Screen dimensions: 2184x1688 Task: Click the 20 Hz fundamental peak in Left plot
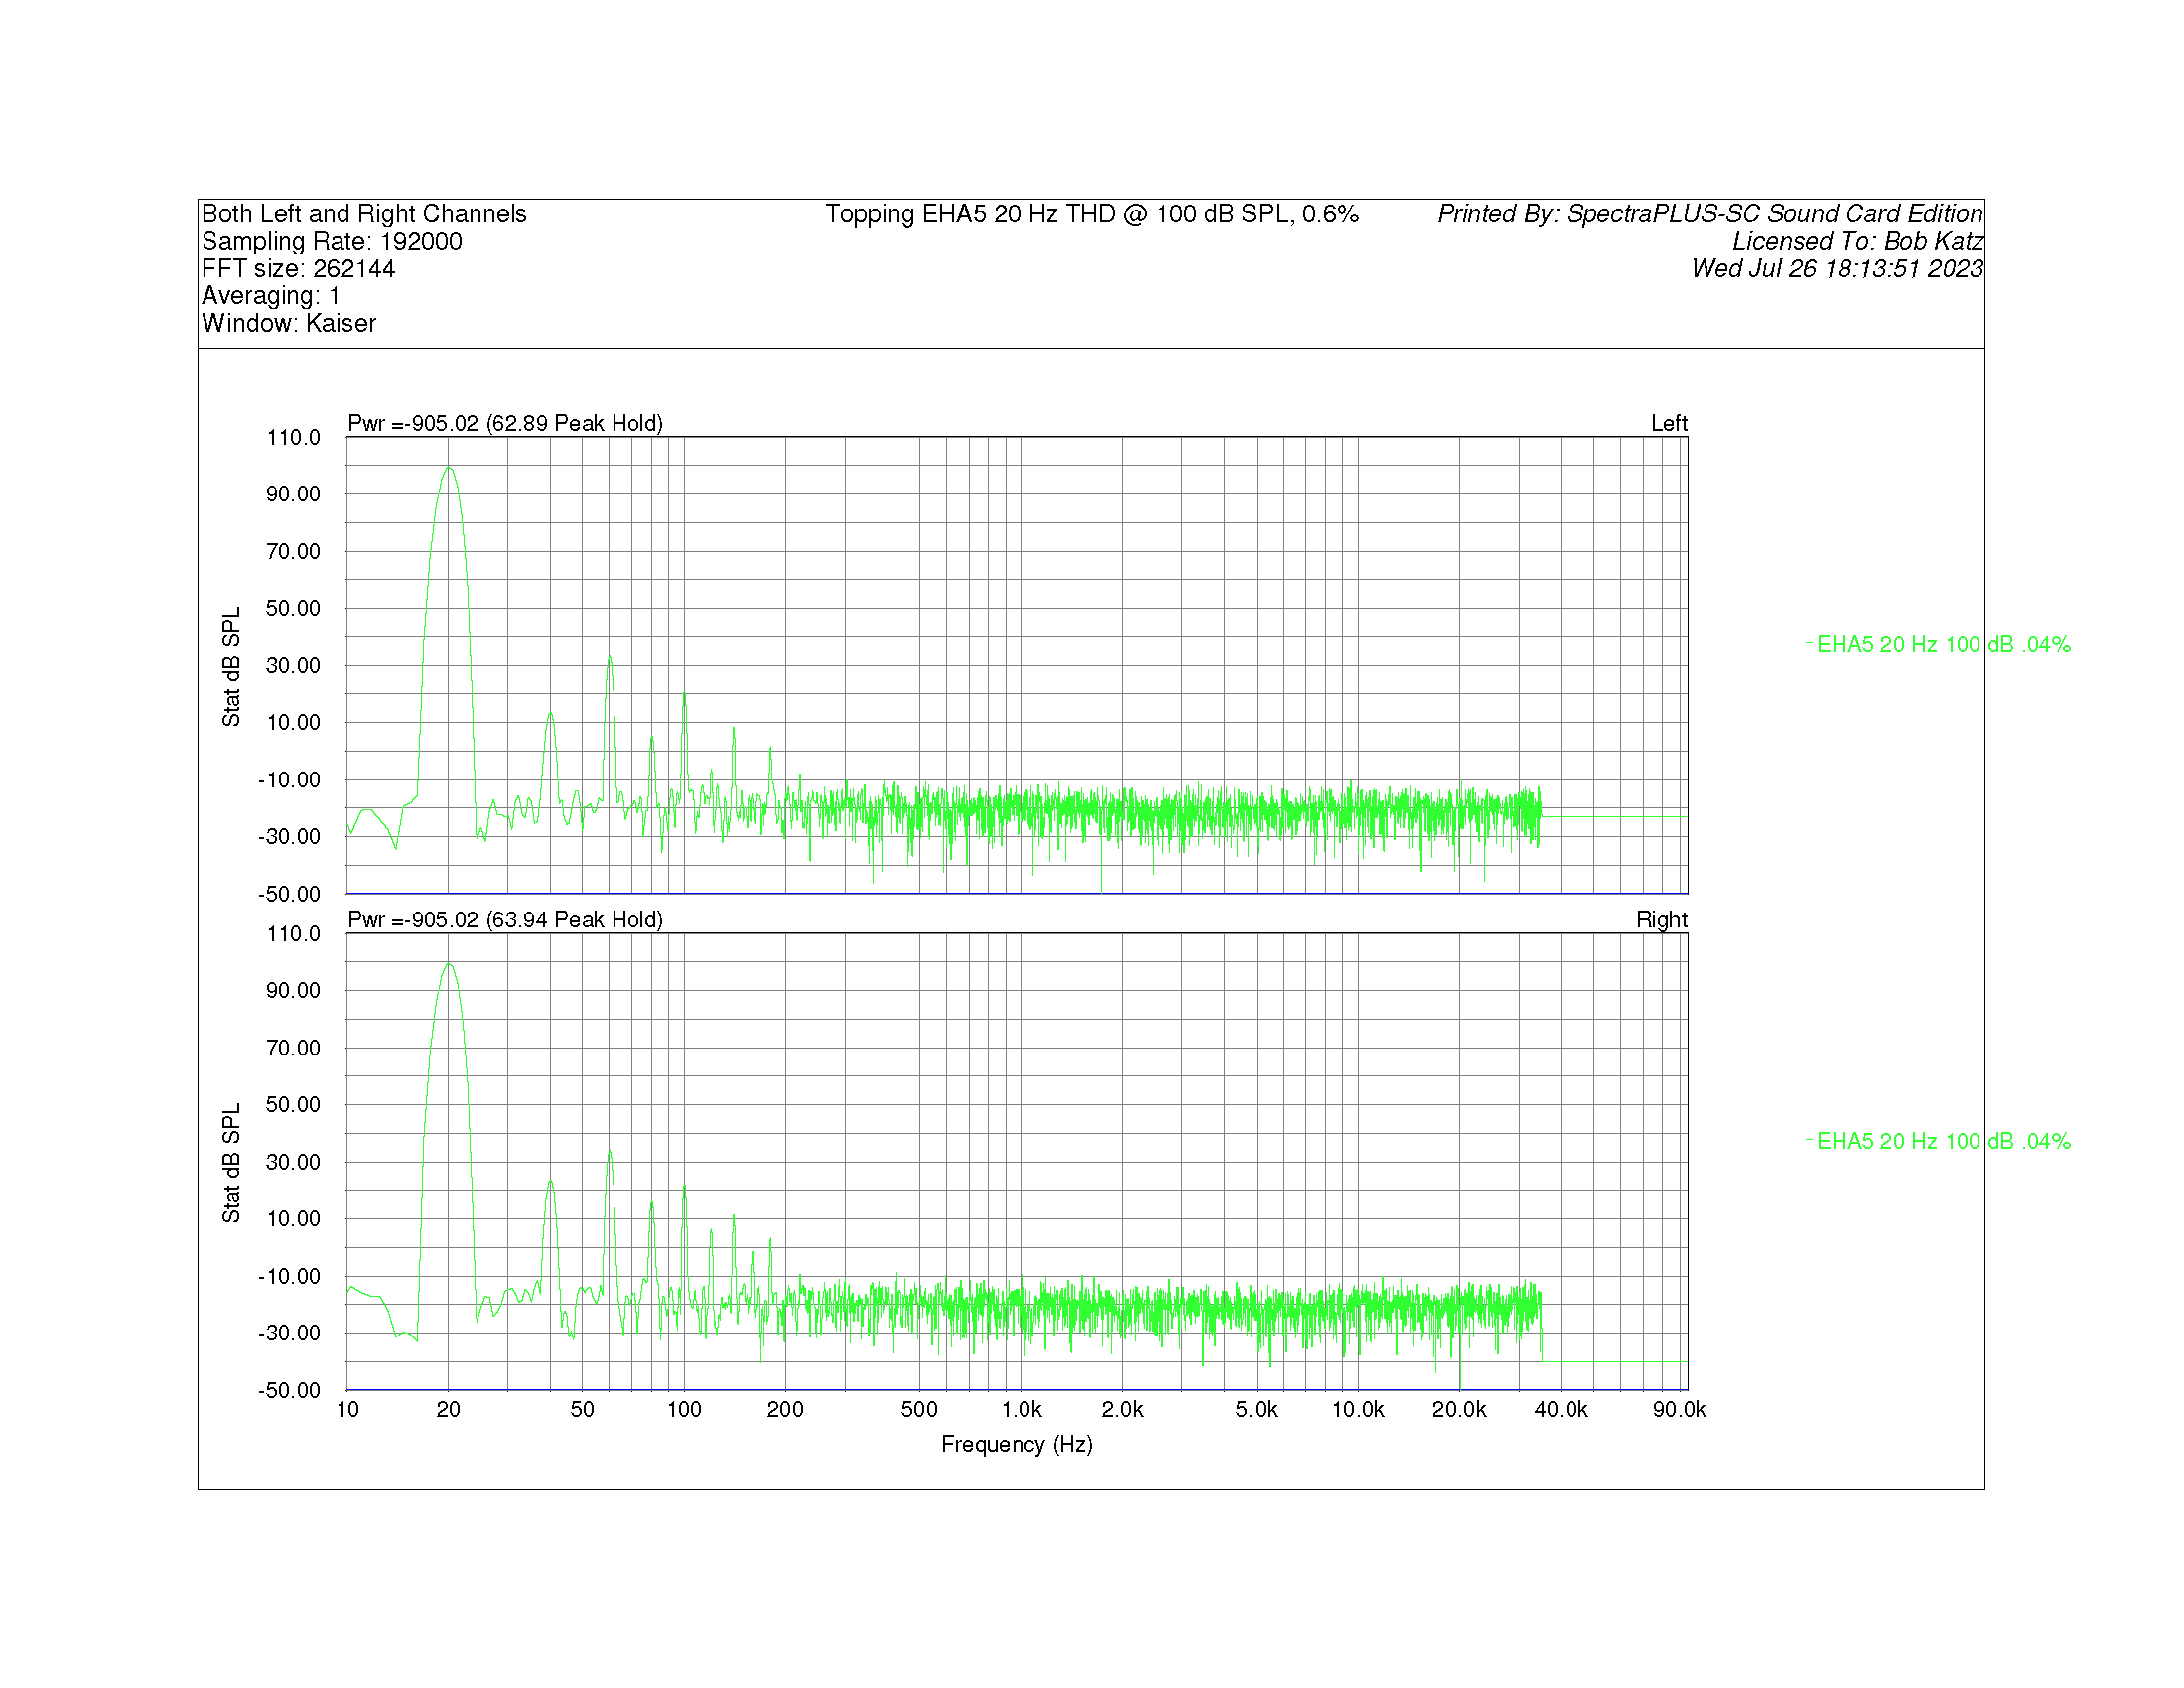click(449, 470)
